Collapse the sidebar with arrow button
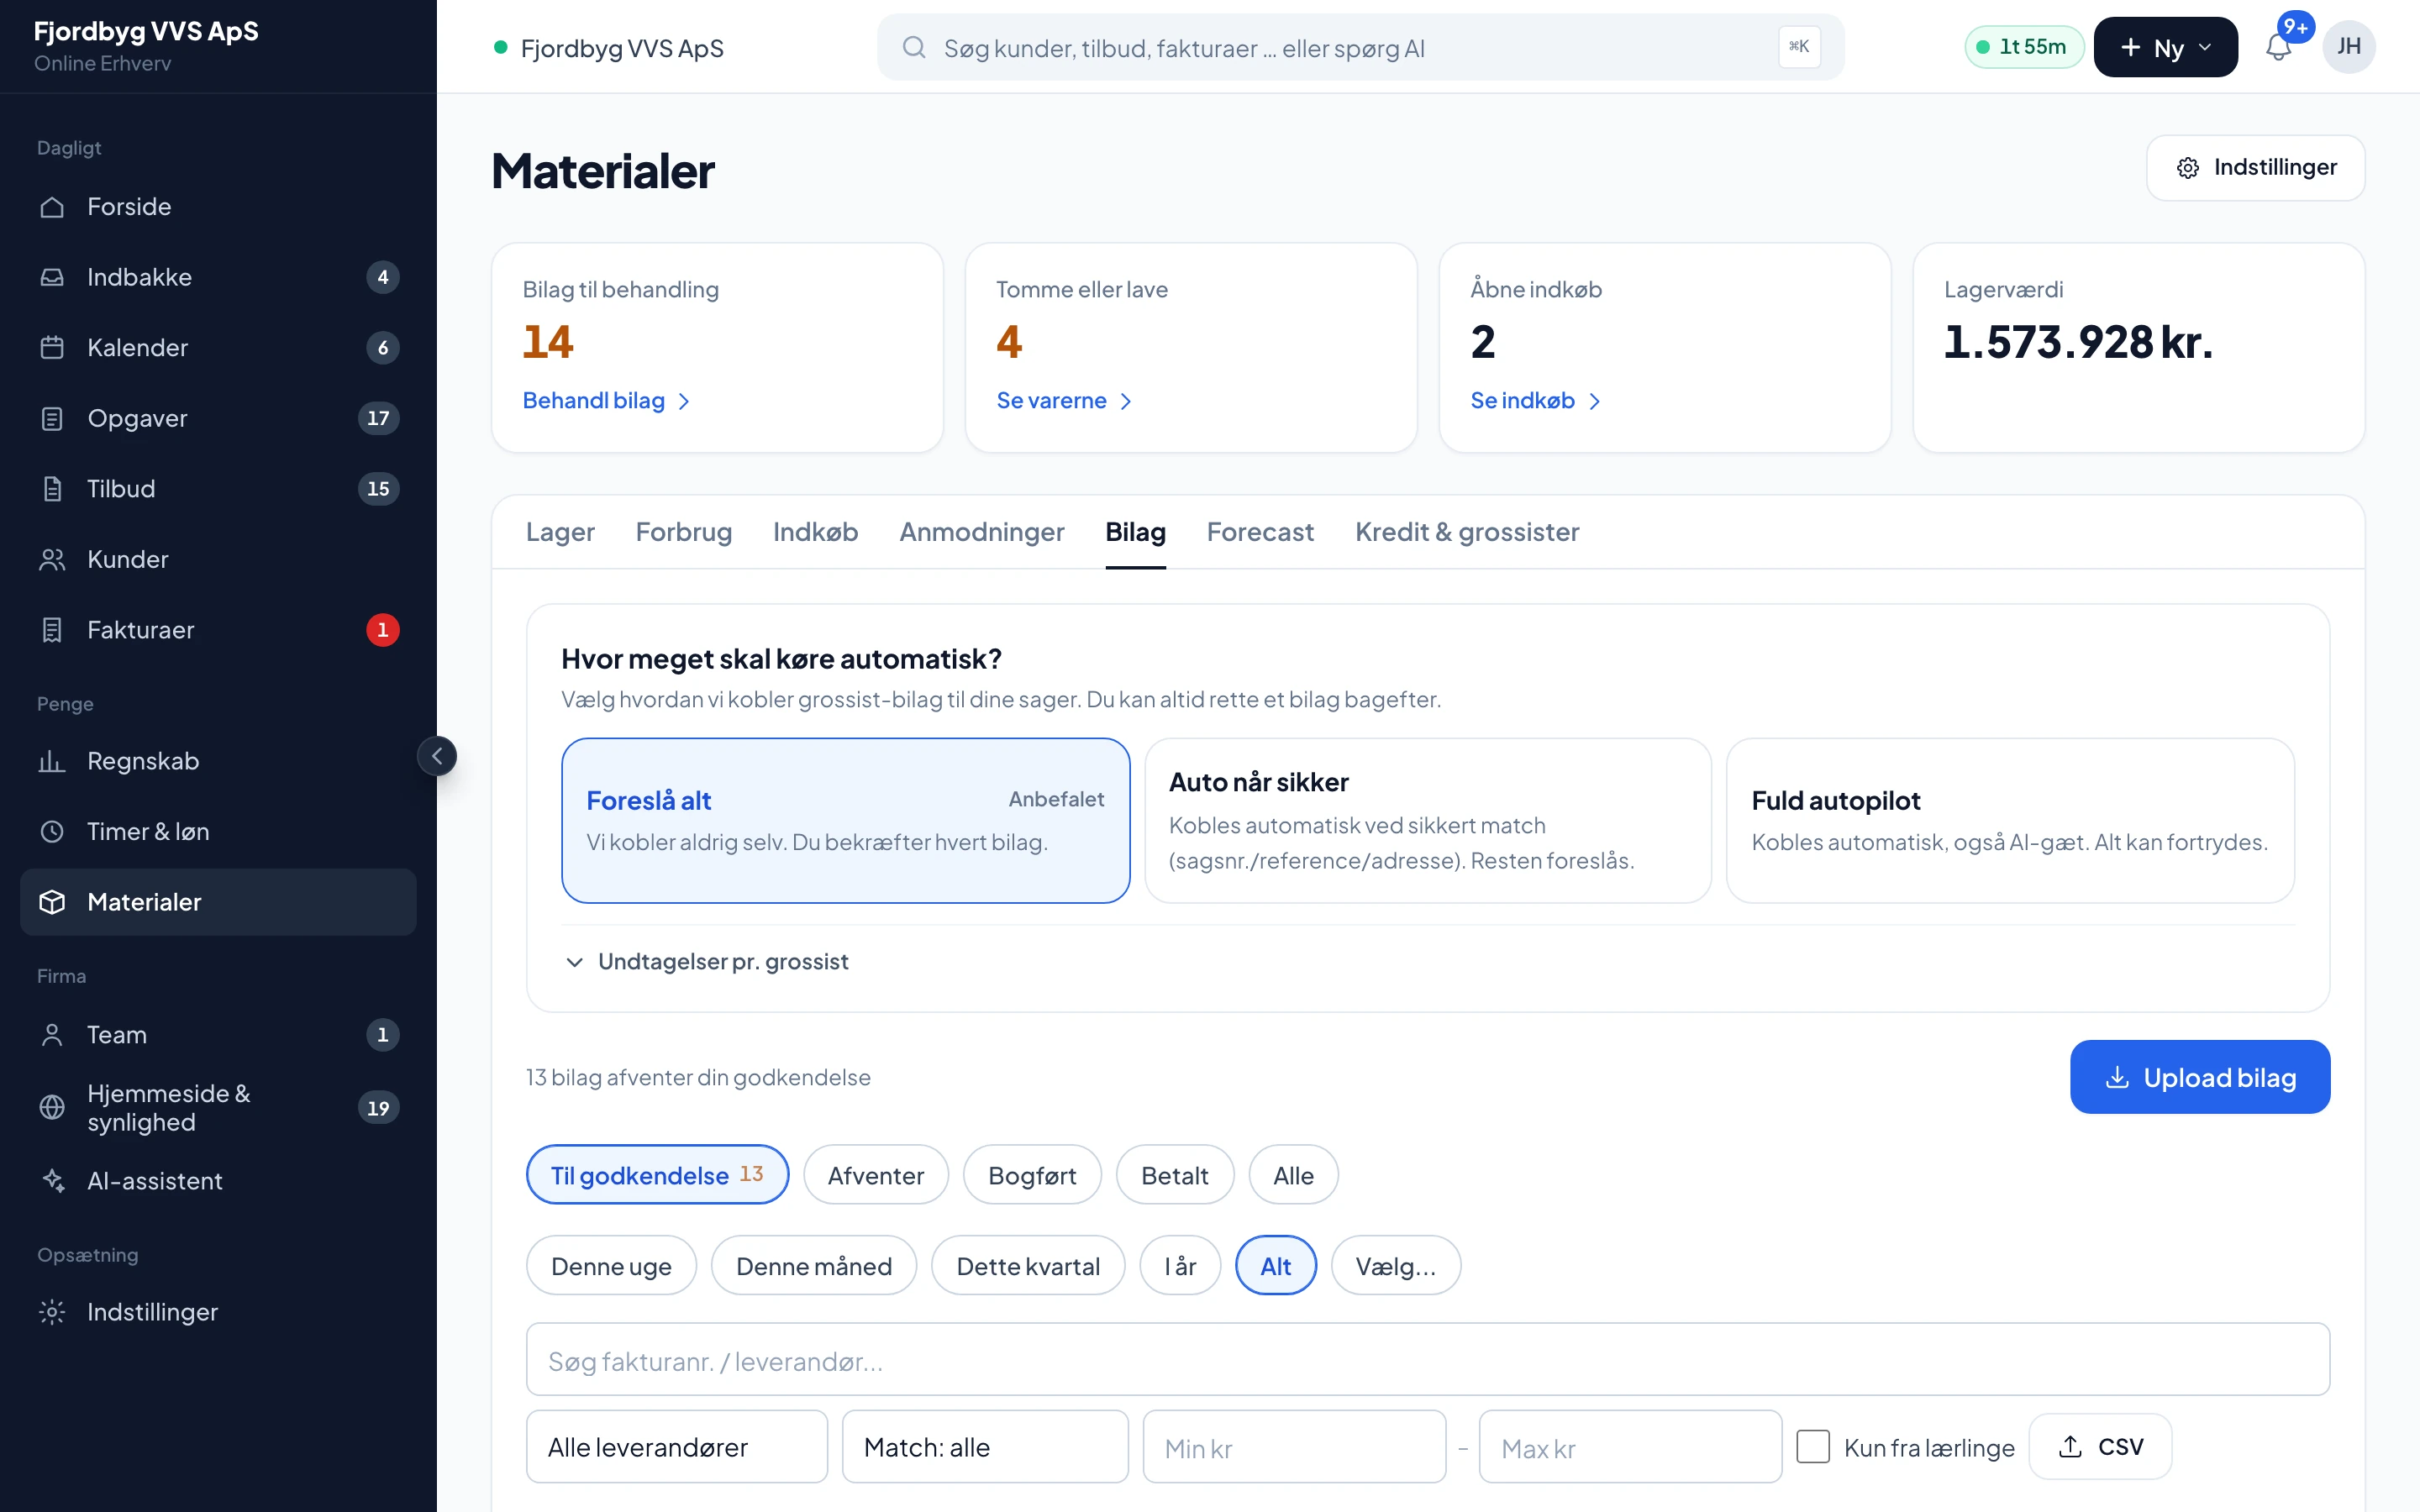Viewport: 2420px width, 1512px height. point(437,756)
